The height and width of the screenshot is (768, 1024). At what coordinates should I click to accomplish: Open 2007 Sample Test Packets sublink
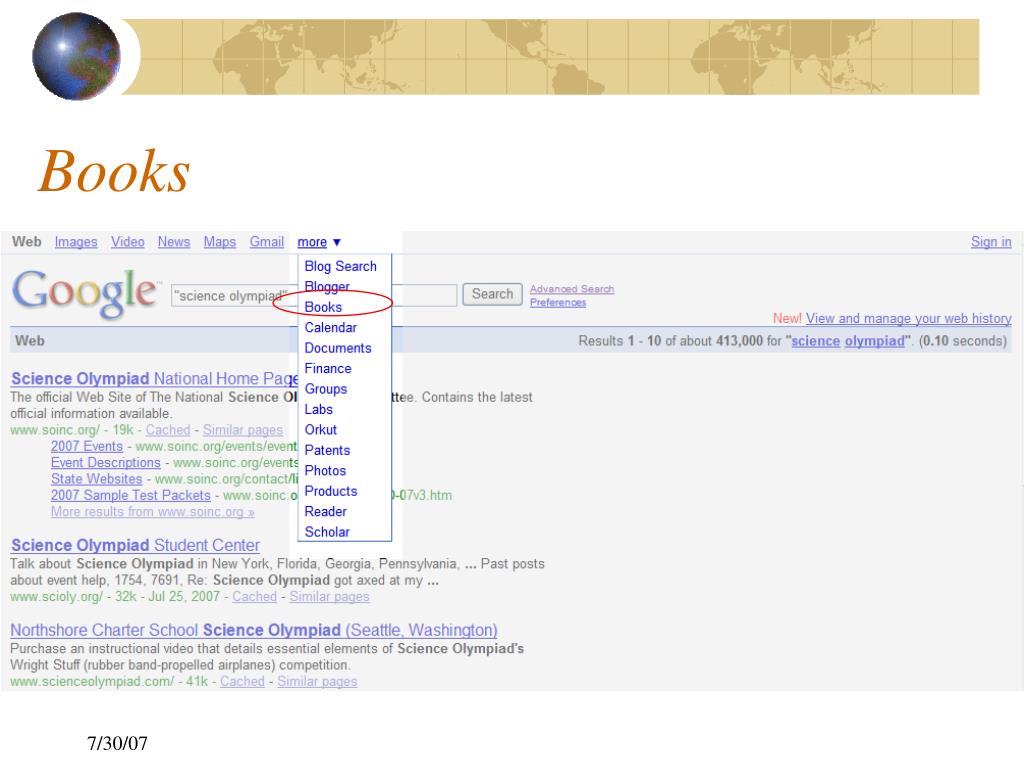click(131, 495)
